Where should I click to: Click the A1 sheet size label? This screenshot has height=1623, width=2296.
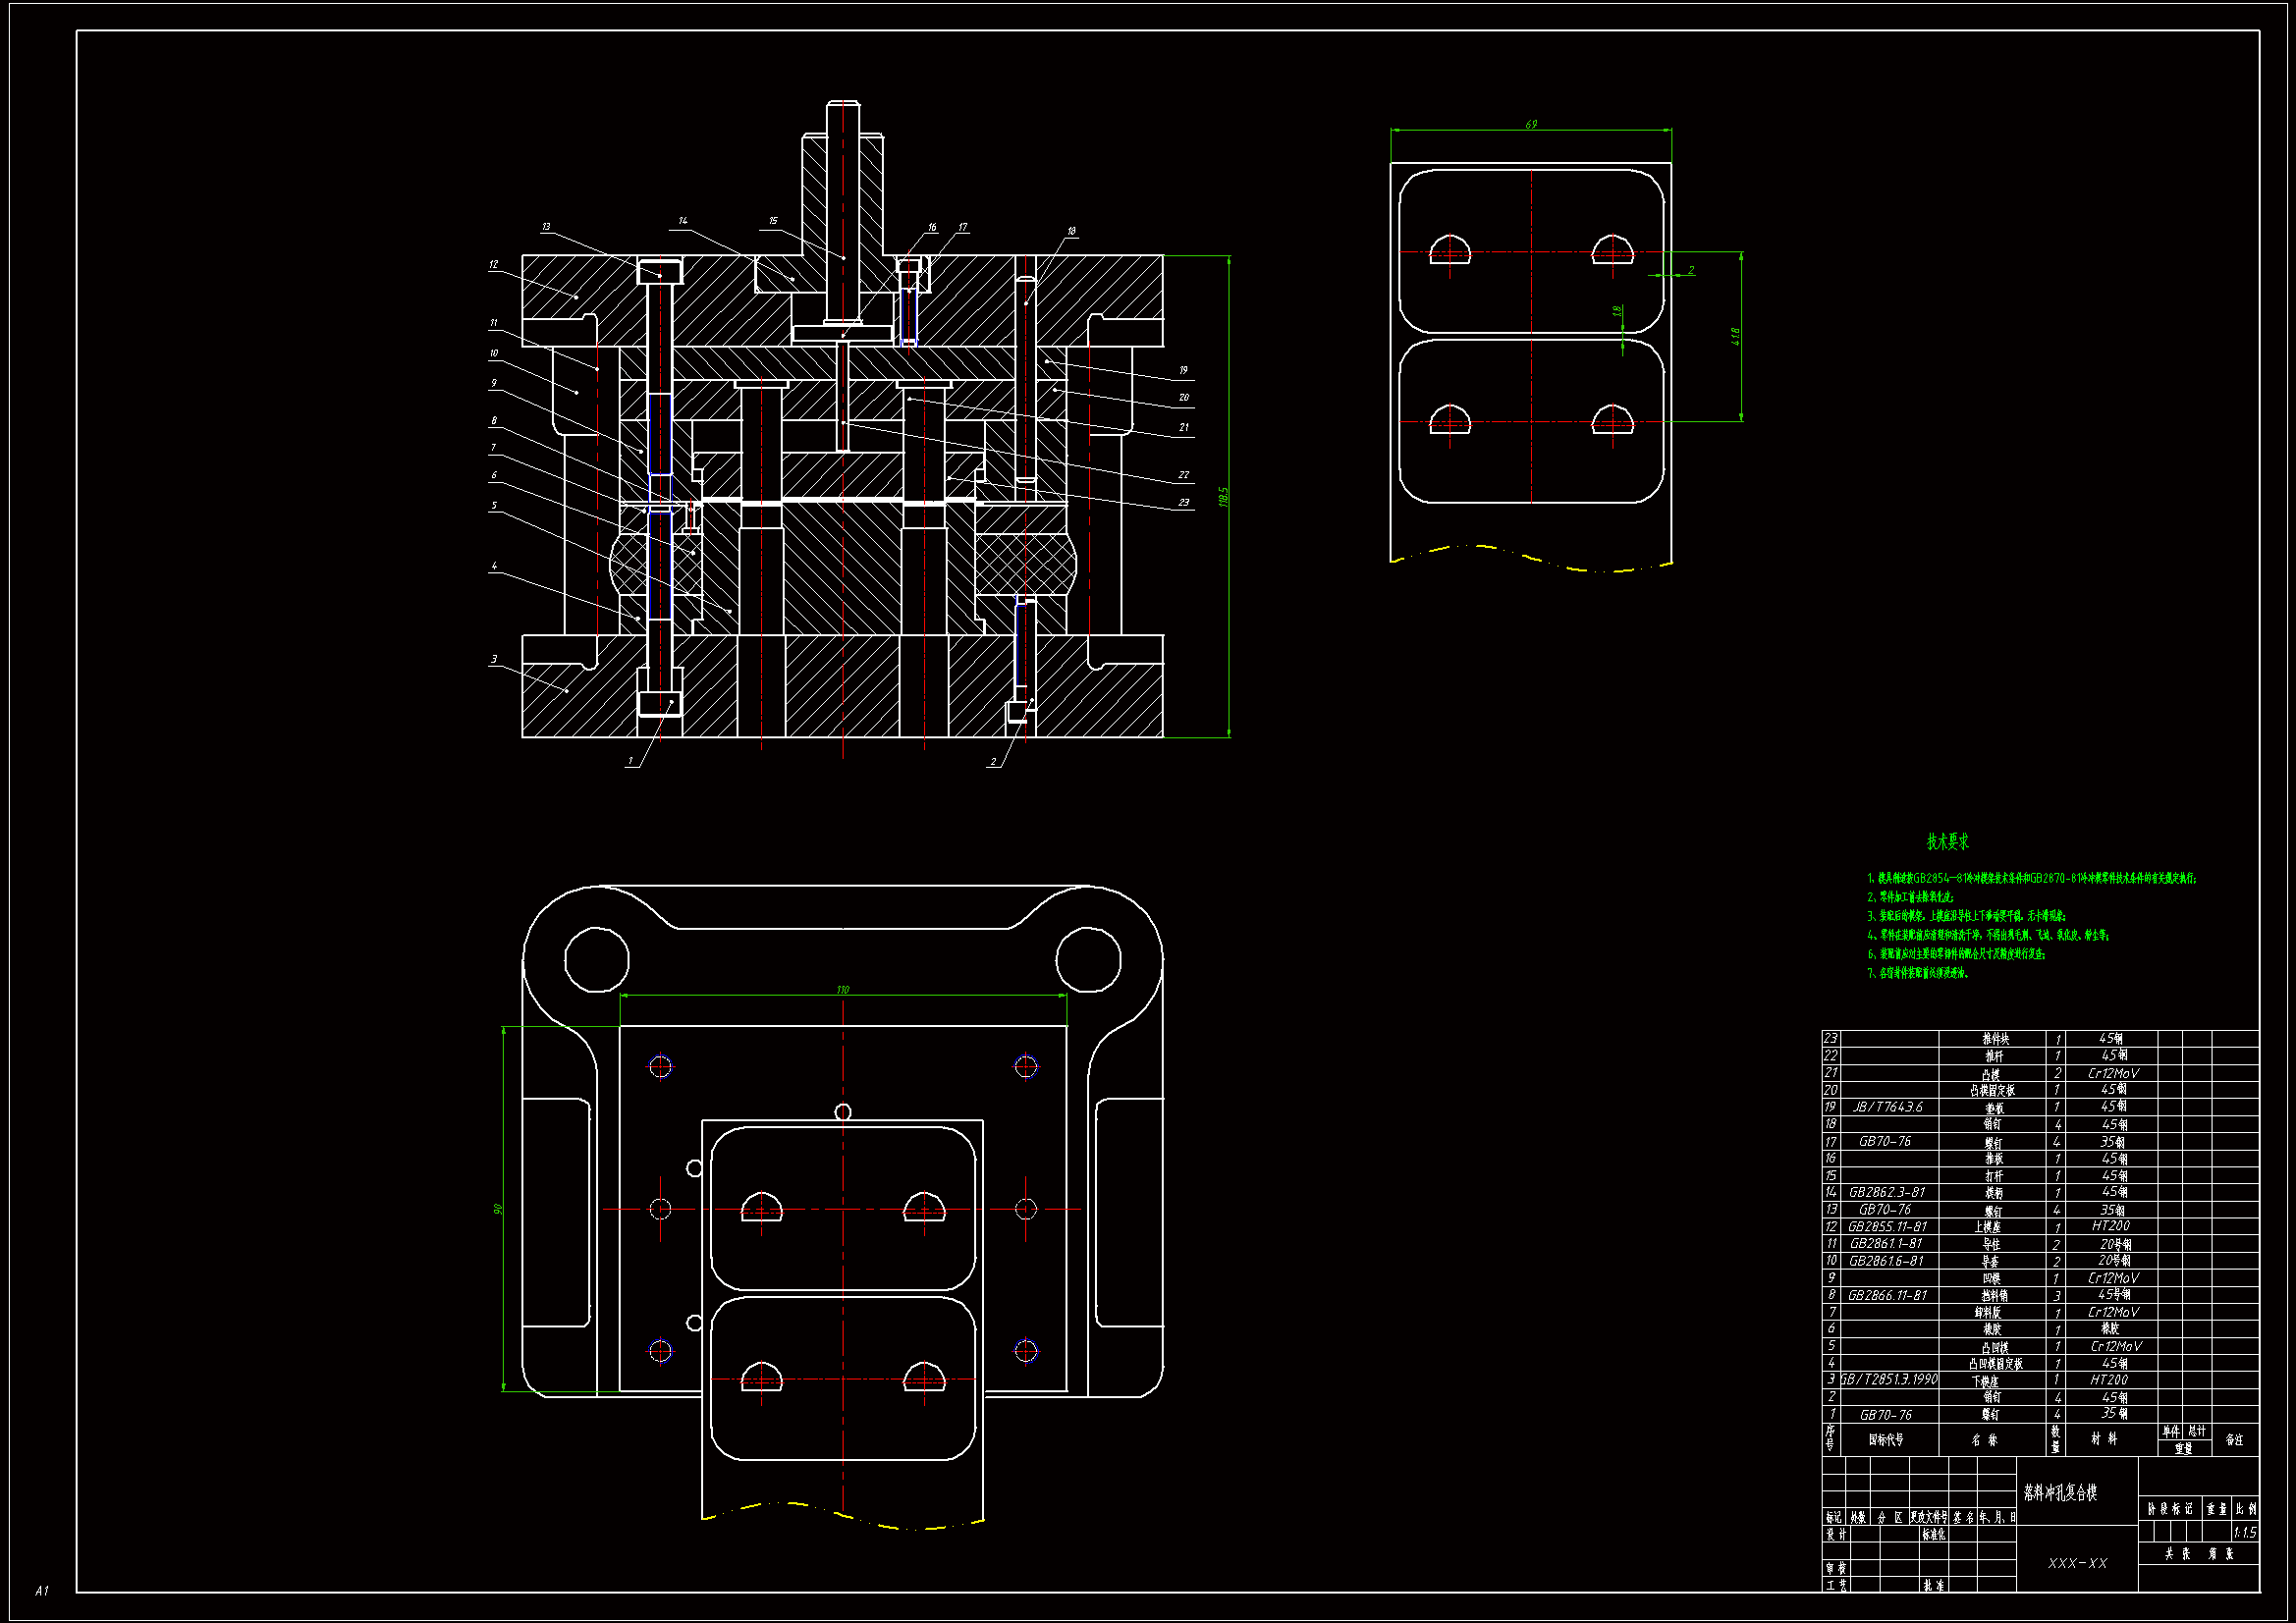(42, 1590)
